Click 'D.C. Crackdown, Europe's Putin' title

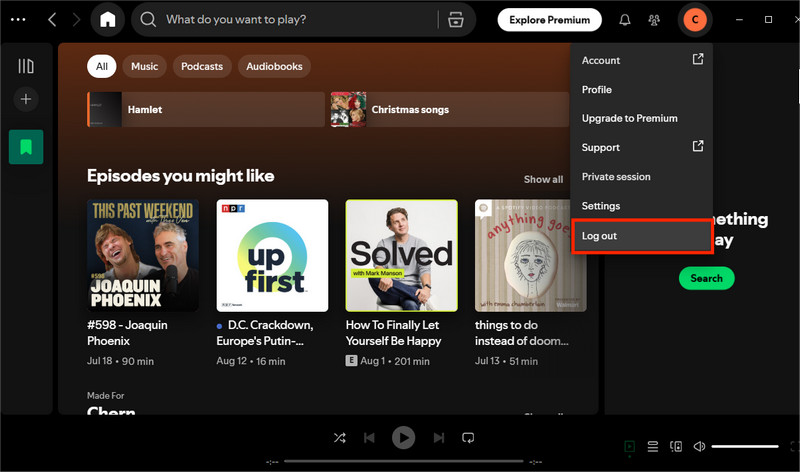(265, 333)
